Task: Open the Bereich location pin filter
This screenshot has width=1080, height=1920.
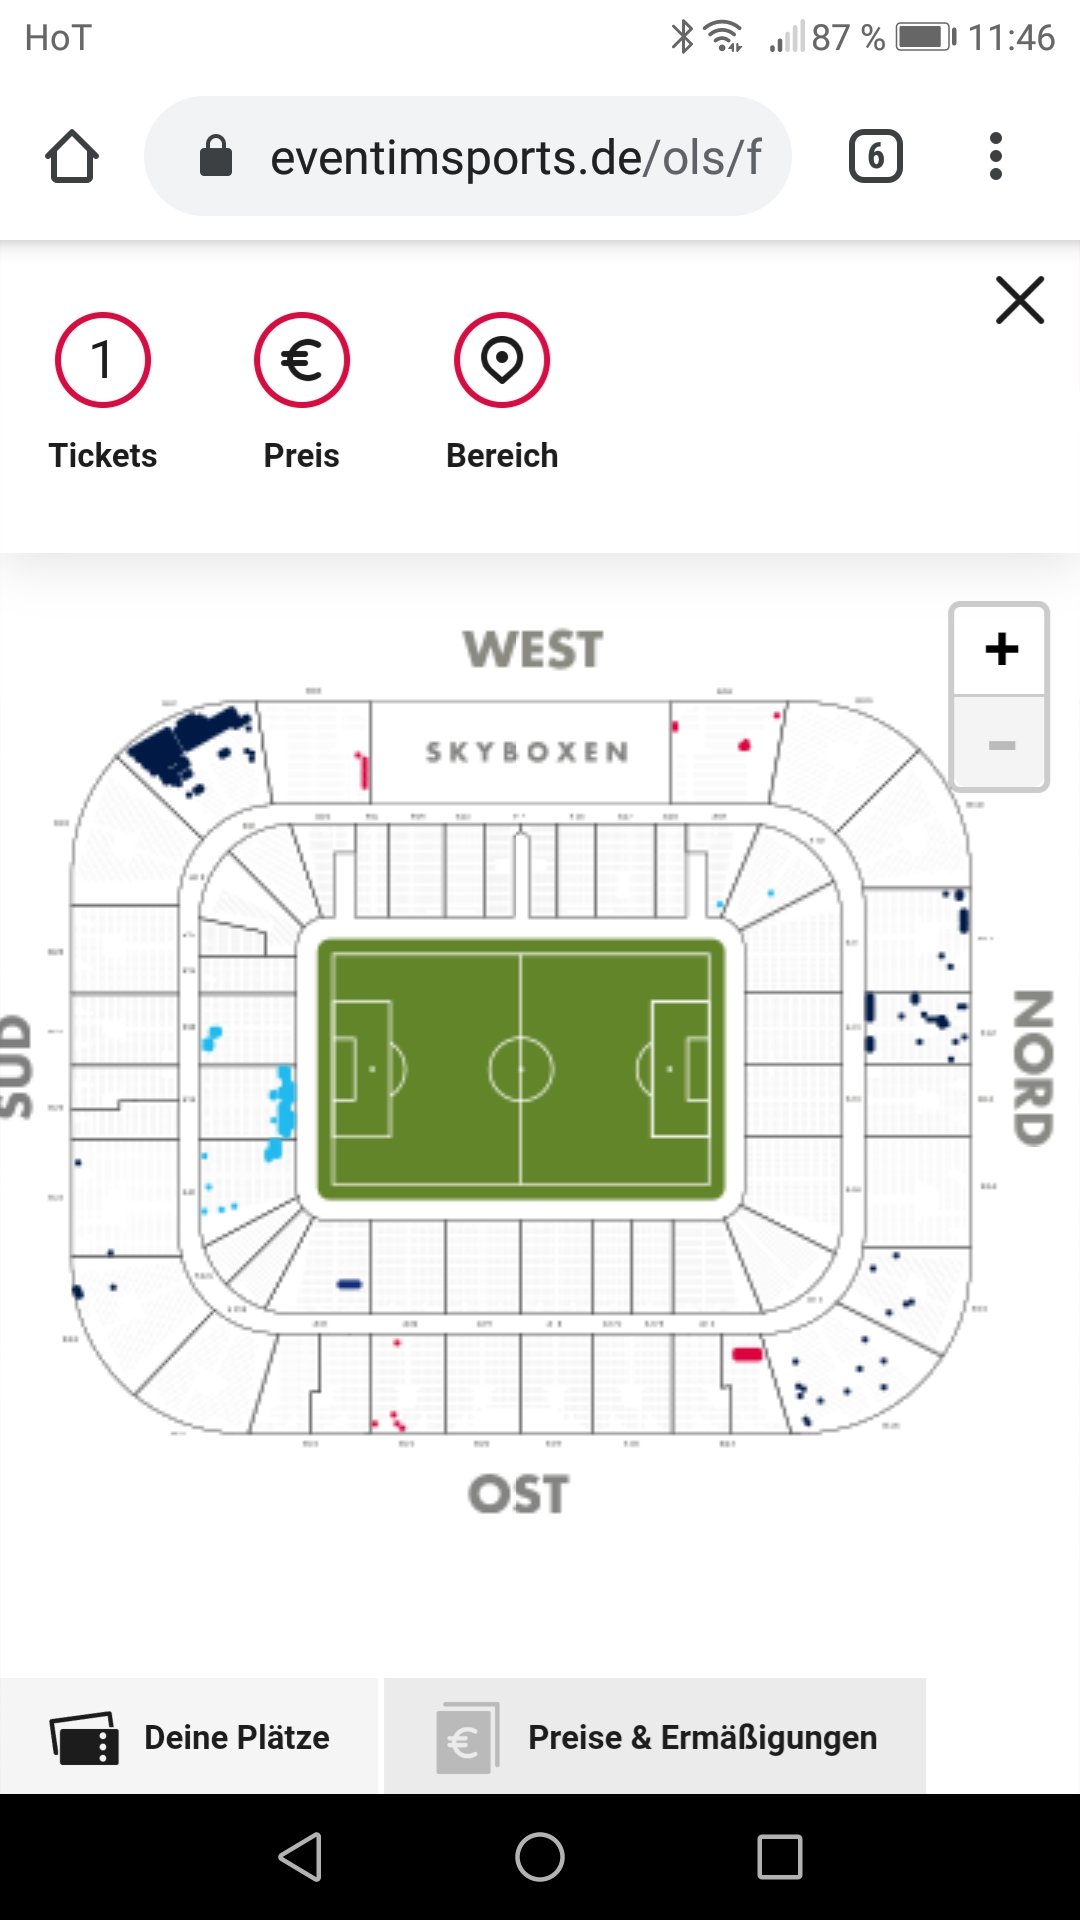Action: point(502,360)
